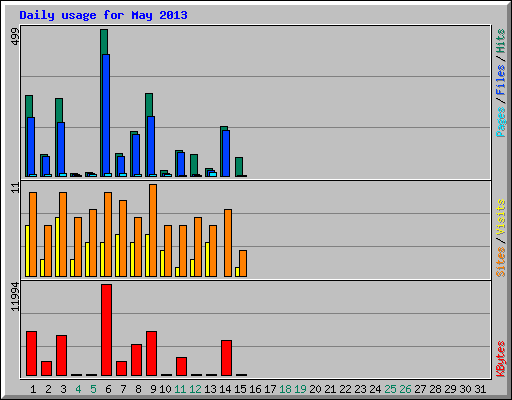Screen dimensions: 512x400
Task: Select green weekend day label 4
Action: (x=78, y=389)
